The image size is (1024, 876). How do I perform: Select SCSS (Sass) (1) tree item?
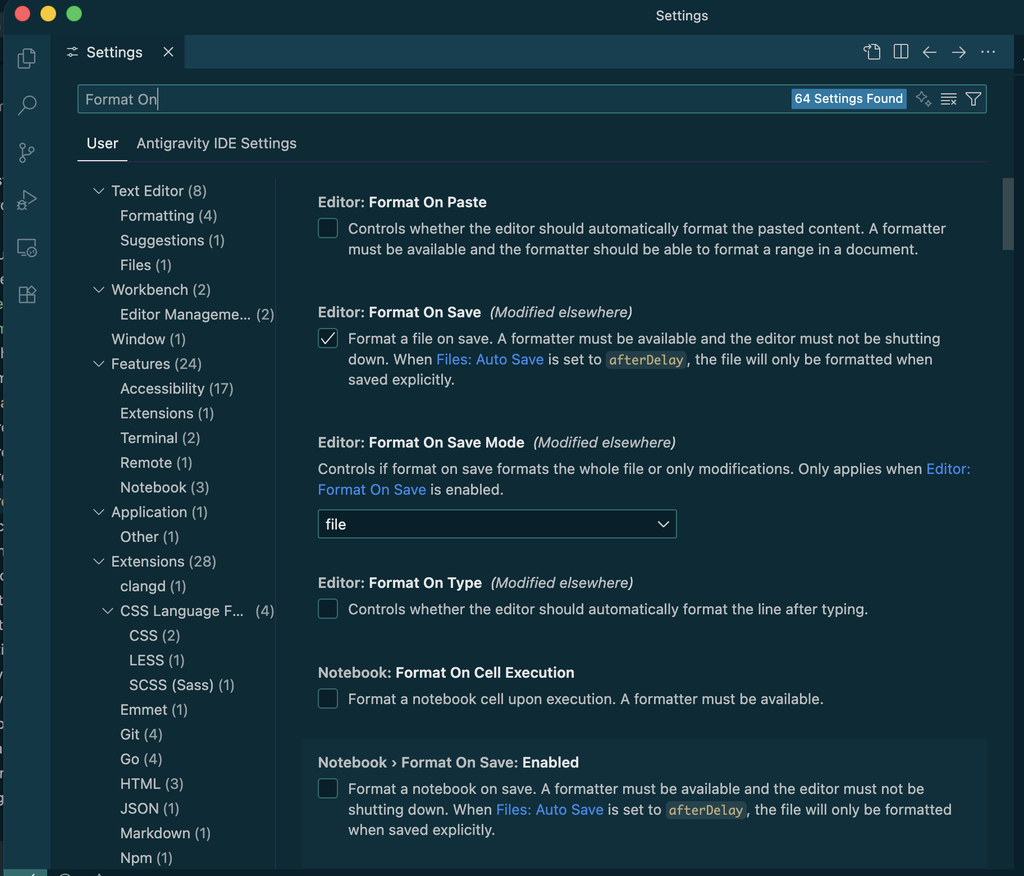[182, 685]
